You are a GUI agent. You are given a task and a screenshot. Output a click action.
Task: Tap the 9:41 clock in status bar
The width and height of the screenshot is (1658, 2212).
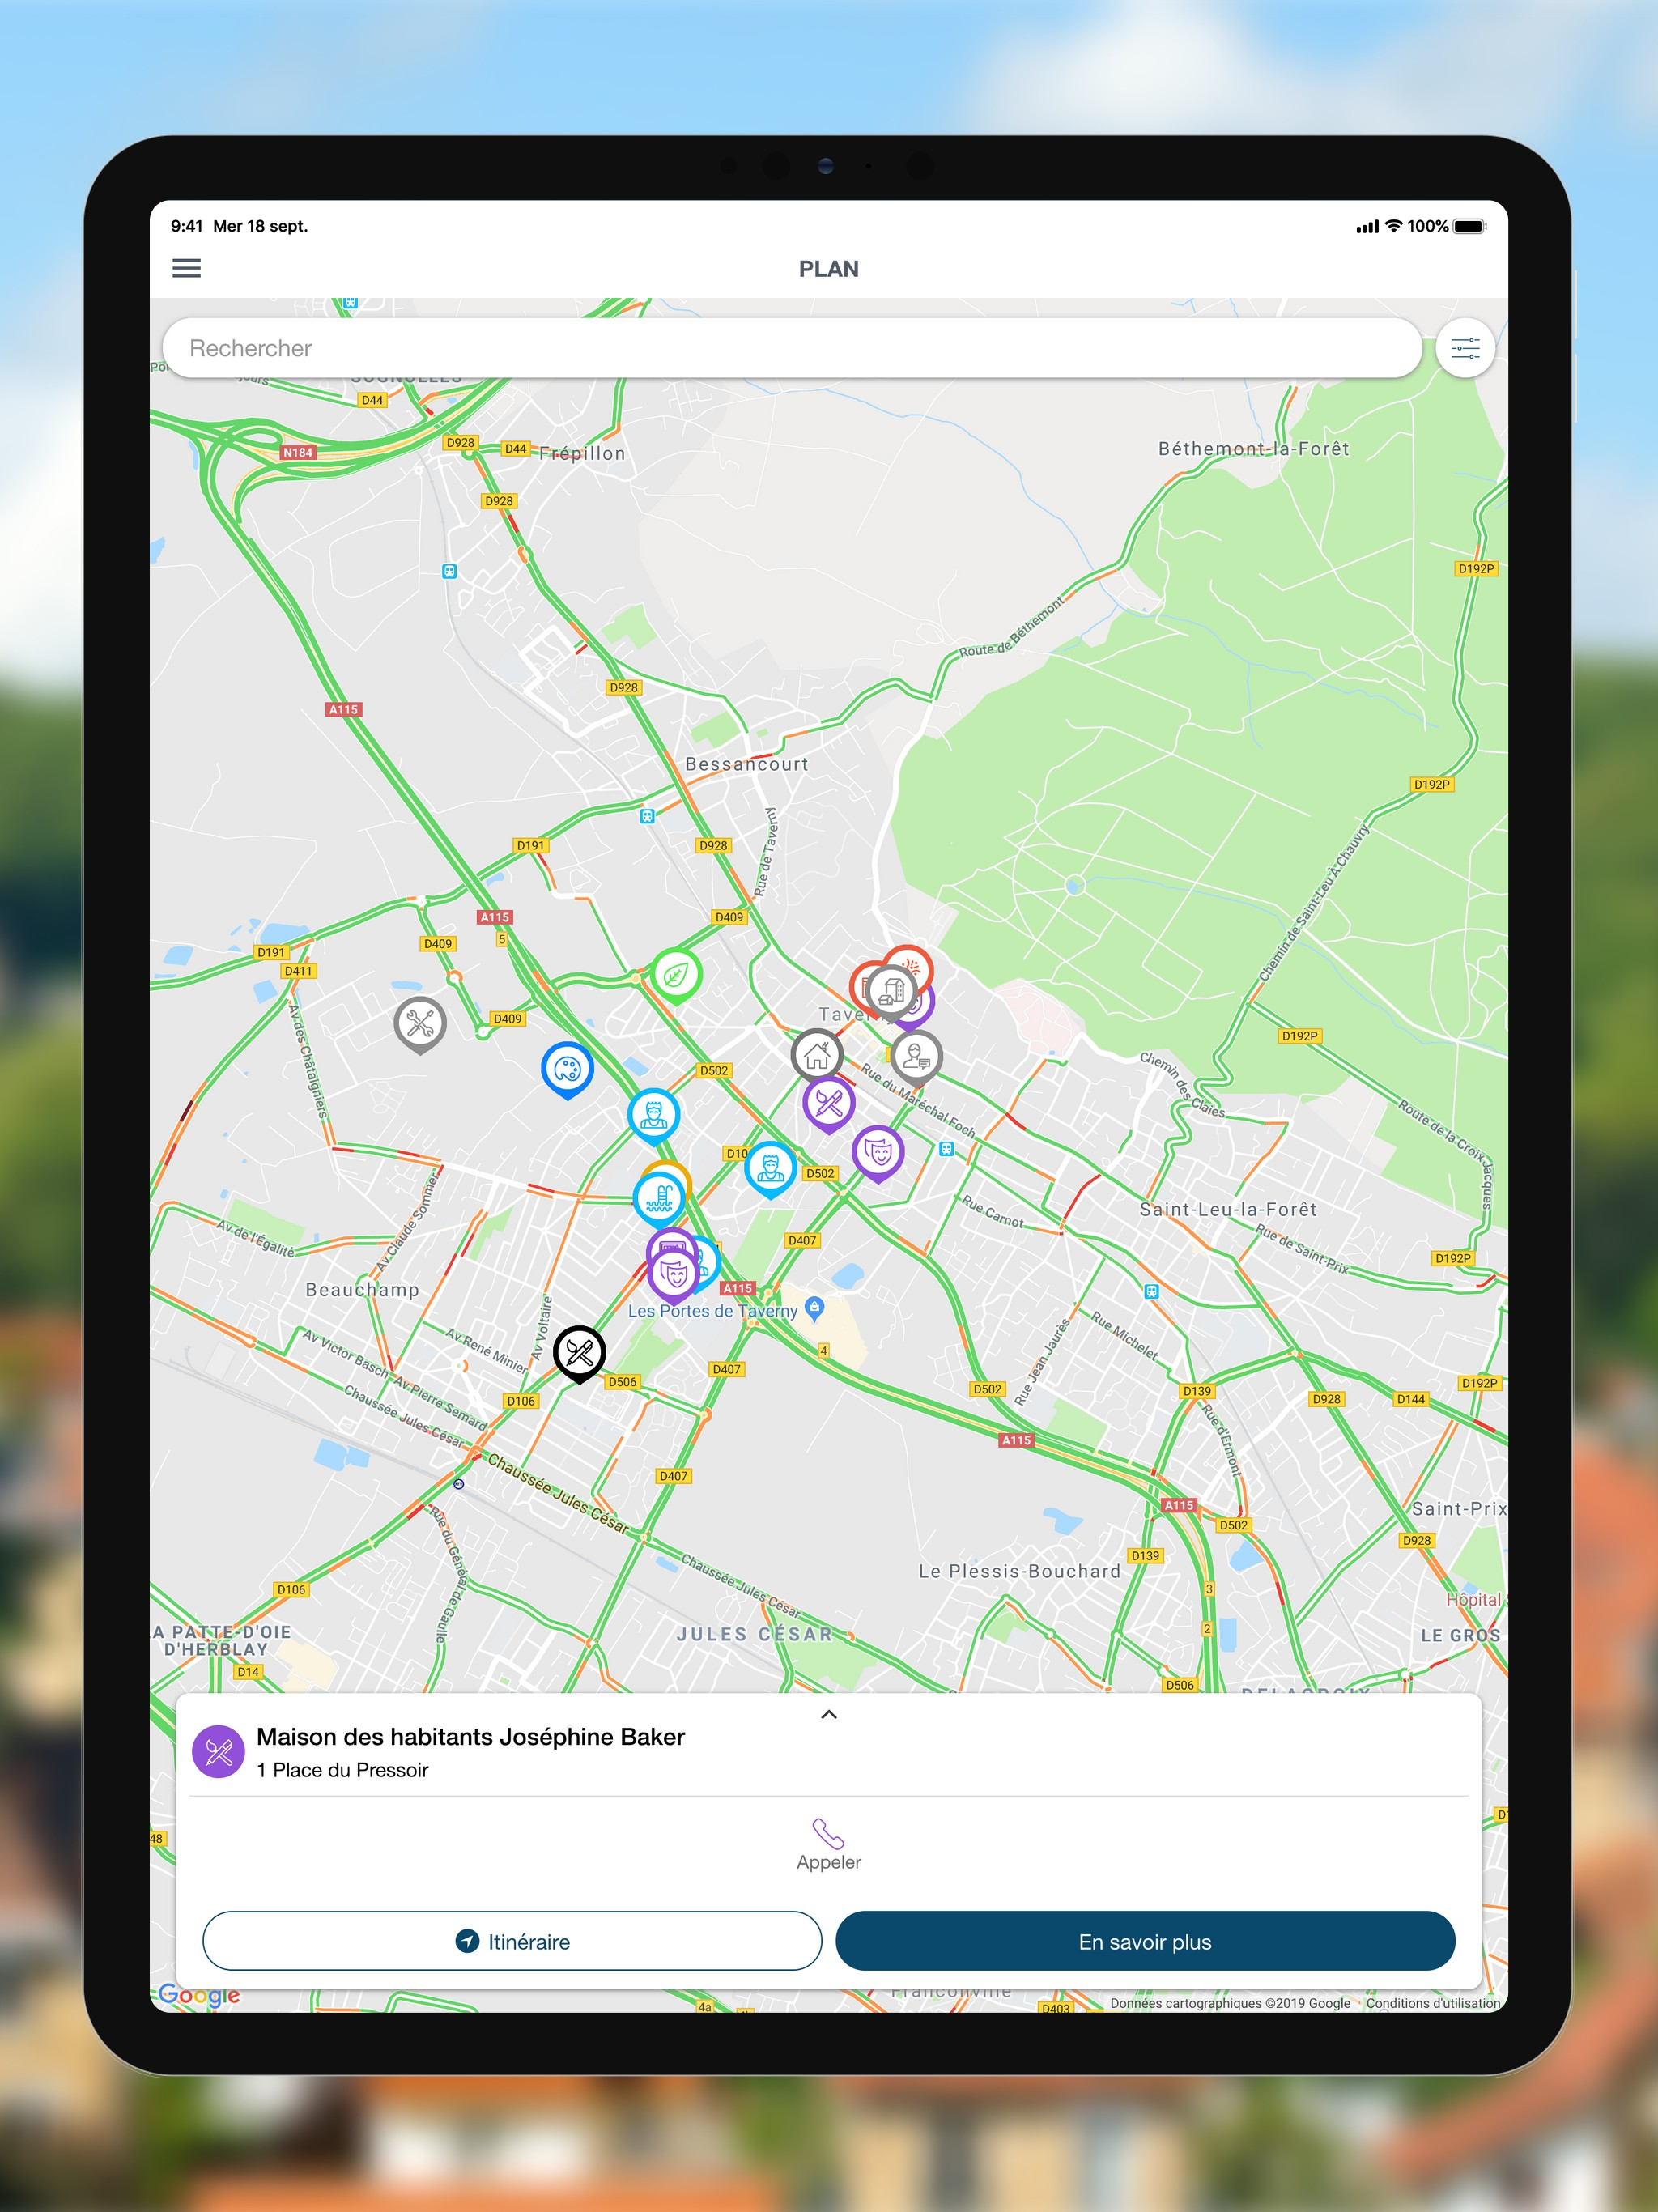pyautogui.click(x=187, y=226)
